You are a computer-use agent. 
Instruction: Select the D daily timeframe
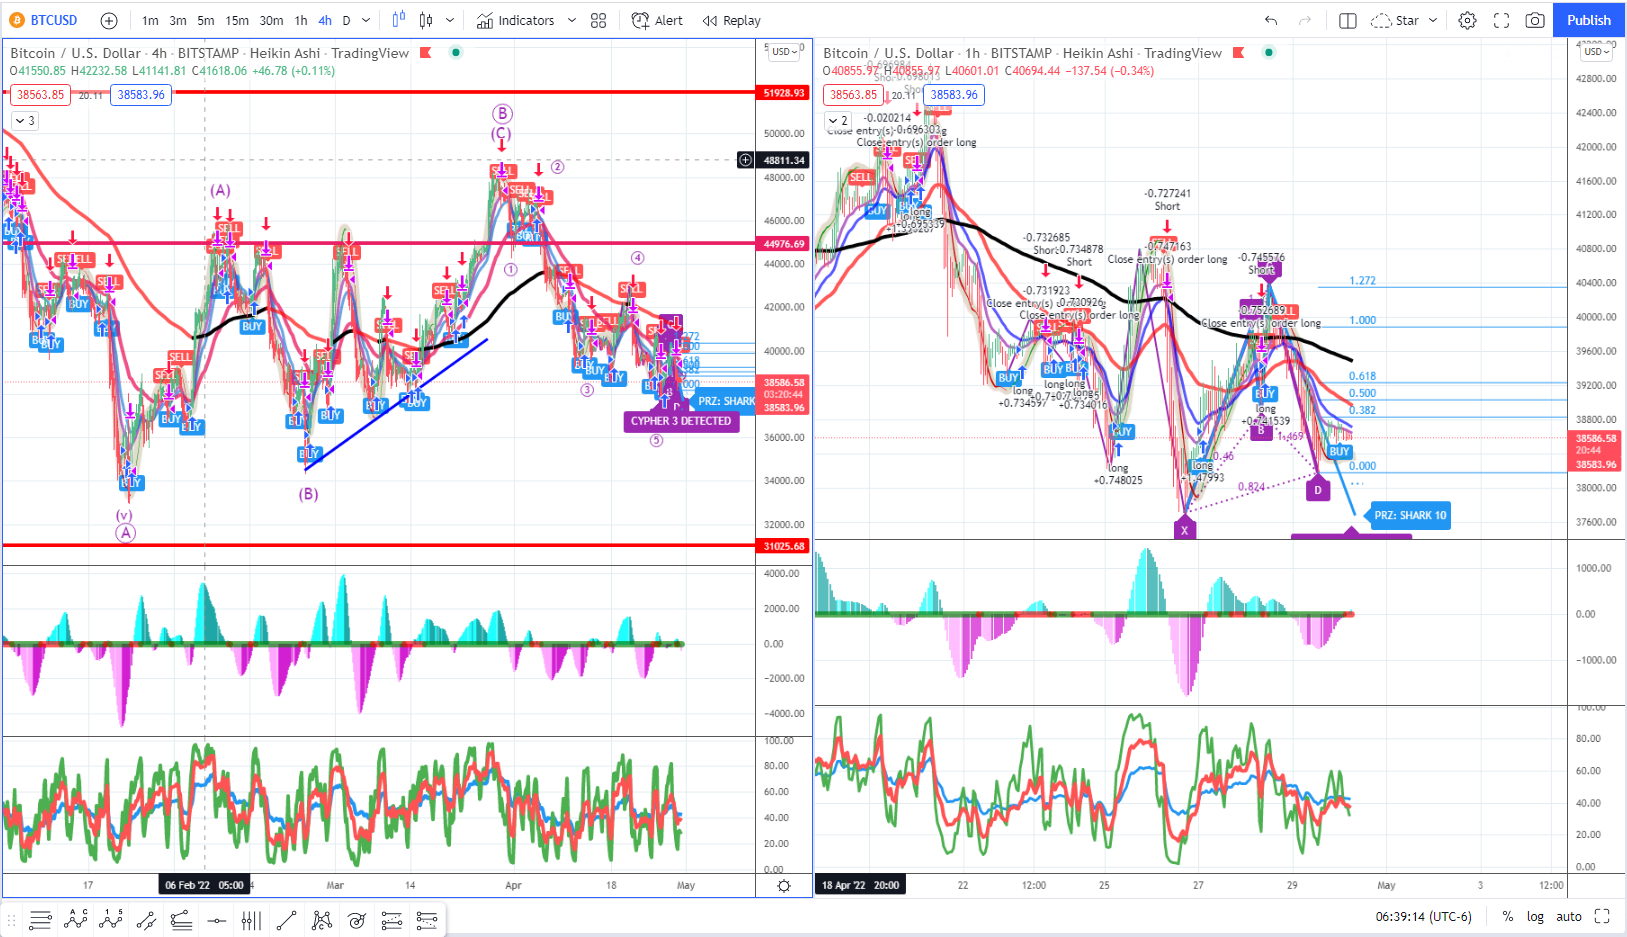pos(346,20)
